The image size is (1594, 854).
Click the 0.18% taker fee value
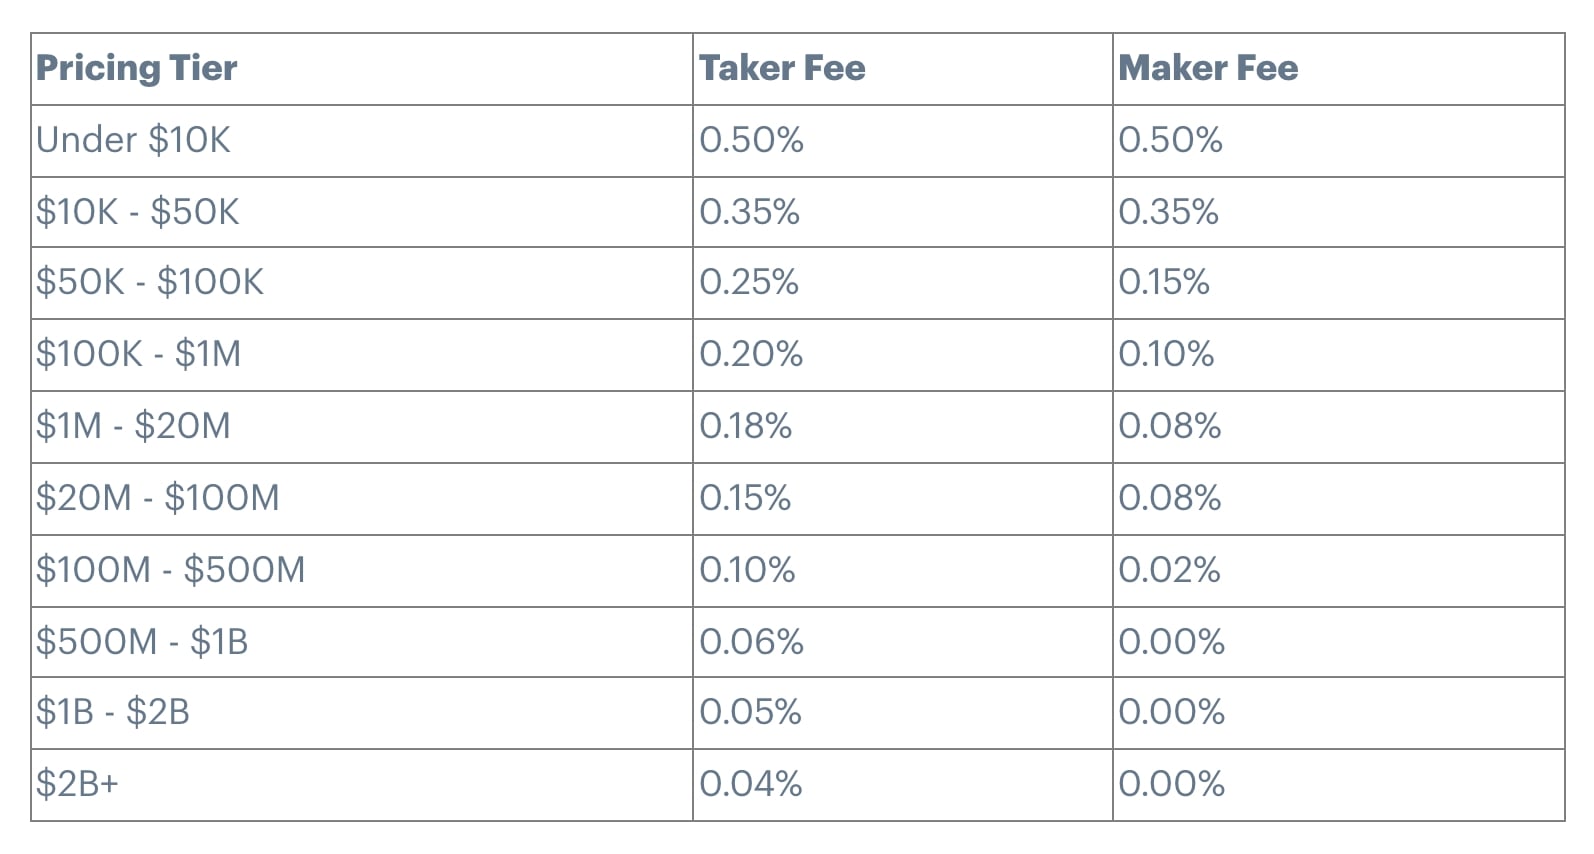[746, 426]
